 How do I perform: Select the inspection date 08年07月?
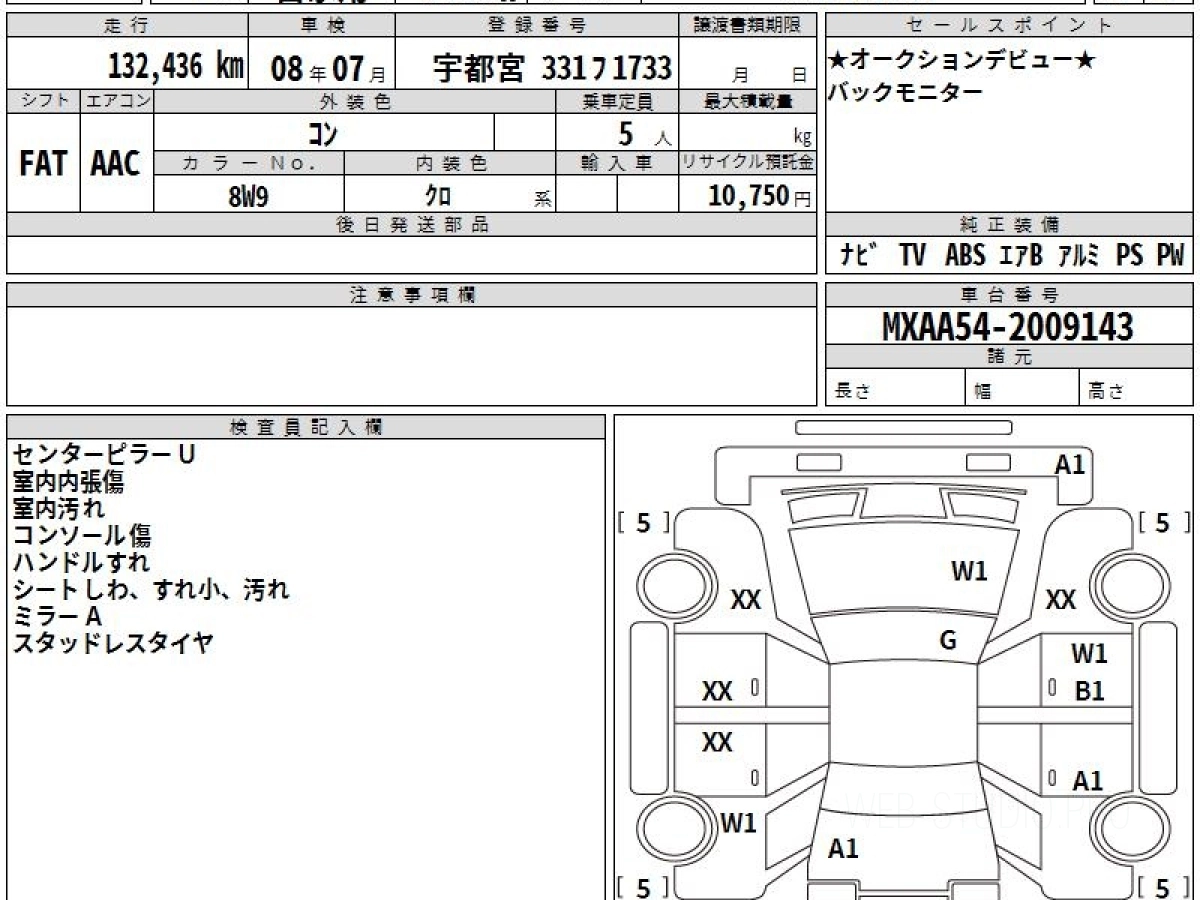(328, 69)
